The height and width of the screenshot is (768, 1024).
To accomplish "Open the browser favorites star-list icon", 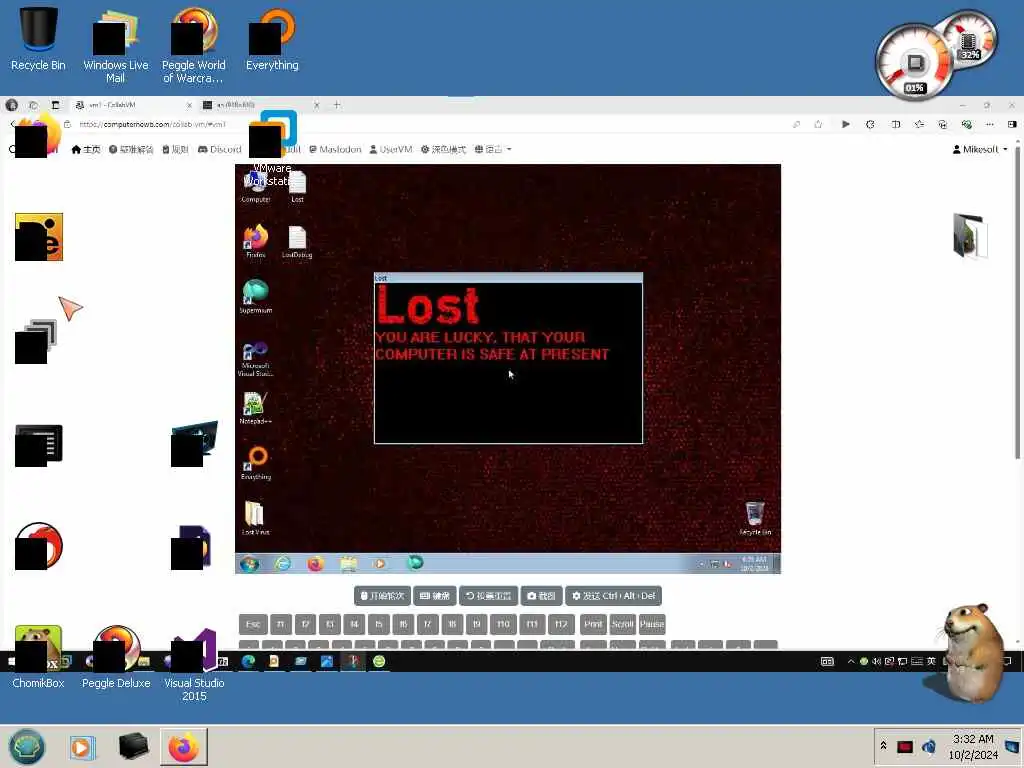I will point(920,124).
